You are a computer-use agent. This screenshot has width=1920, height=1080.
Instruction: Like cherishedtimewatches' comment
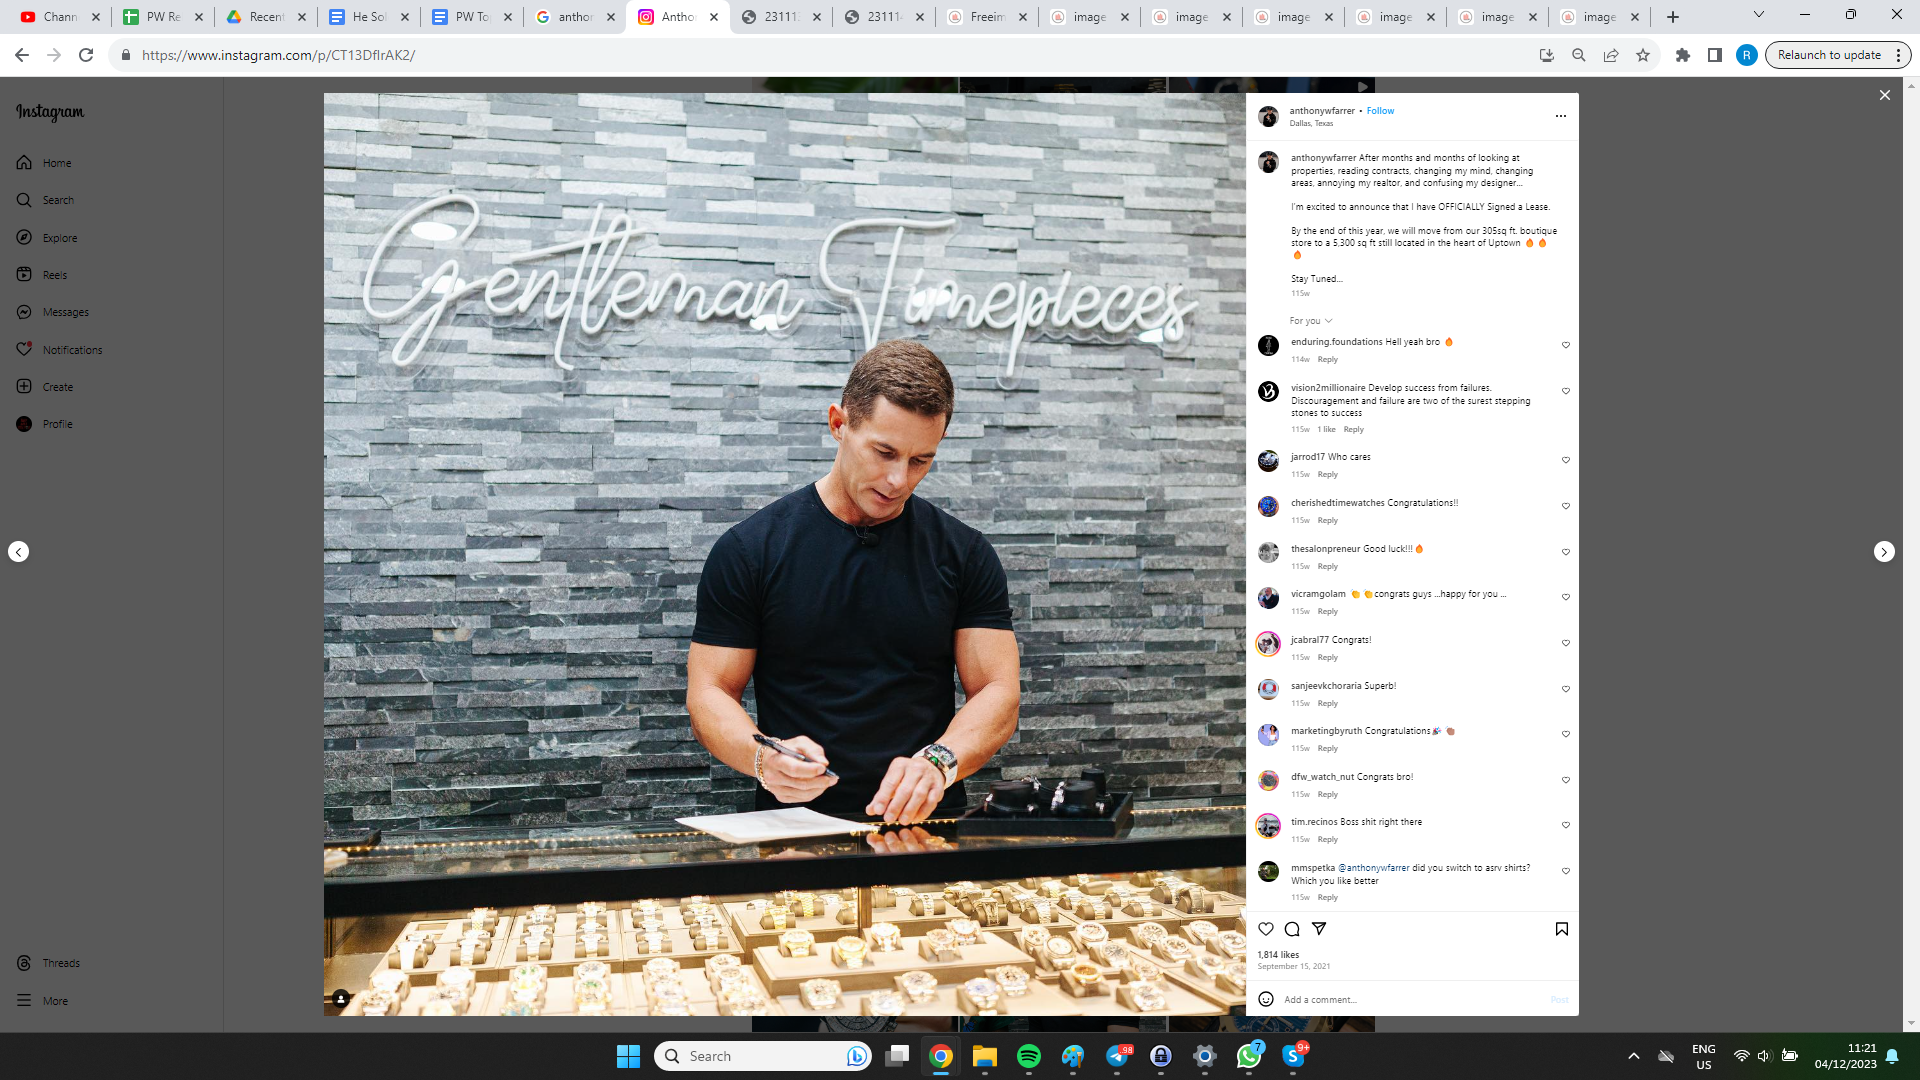click(1566, 506)
